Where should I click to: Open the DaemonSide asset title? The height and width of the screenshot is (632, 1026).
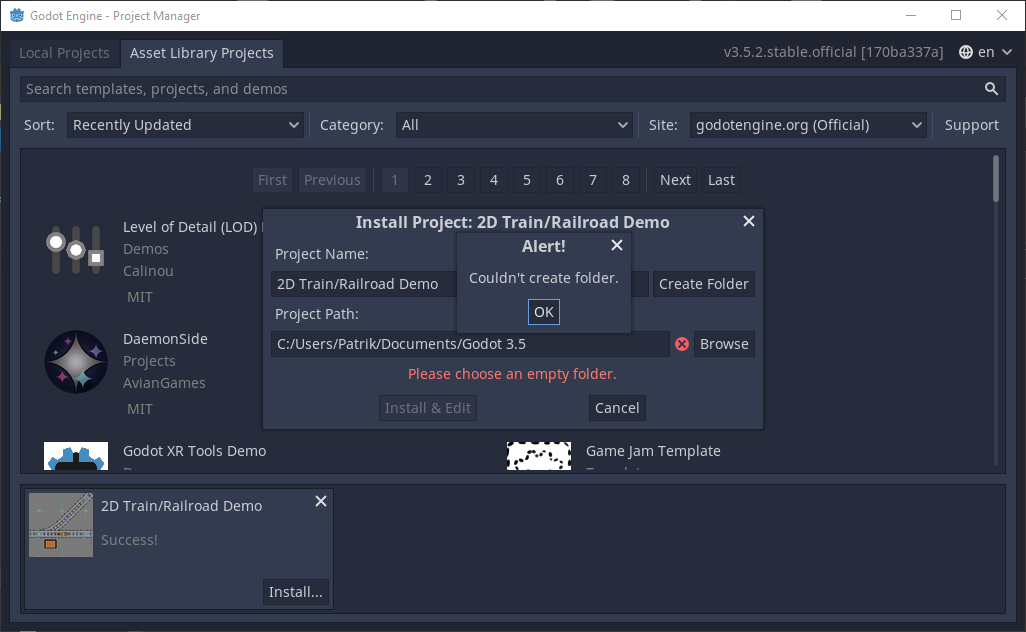click(166, 339)
